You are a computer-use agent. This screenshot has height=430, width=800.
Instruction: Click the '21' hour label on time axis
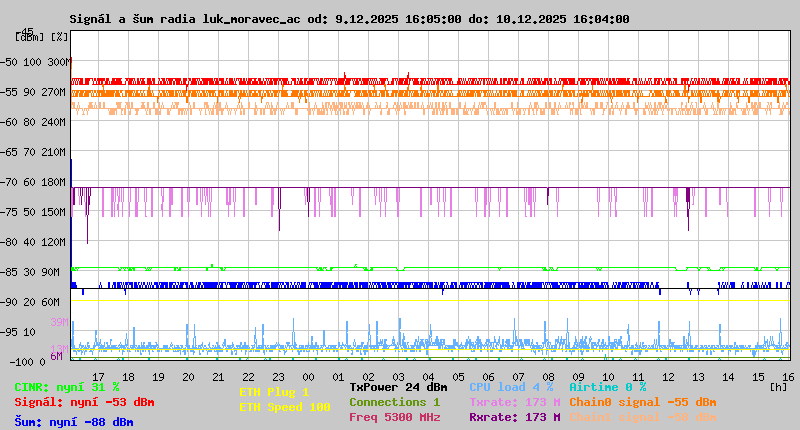[218, 377]
